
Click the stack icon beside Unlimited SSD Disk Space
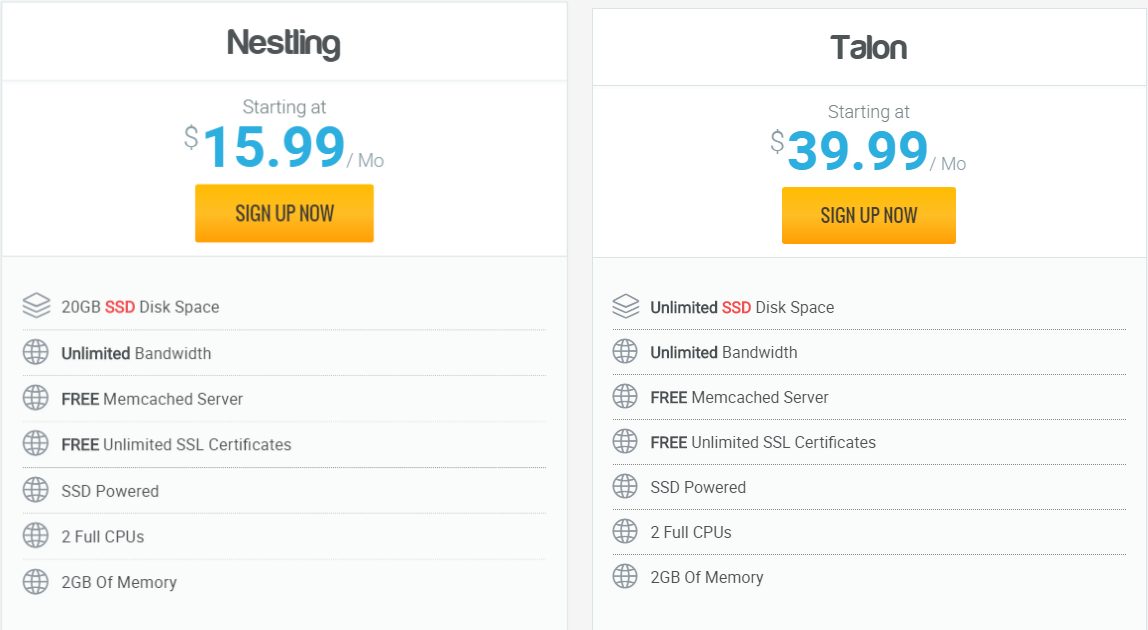coord(625,307)
